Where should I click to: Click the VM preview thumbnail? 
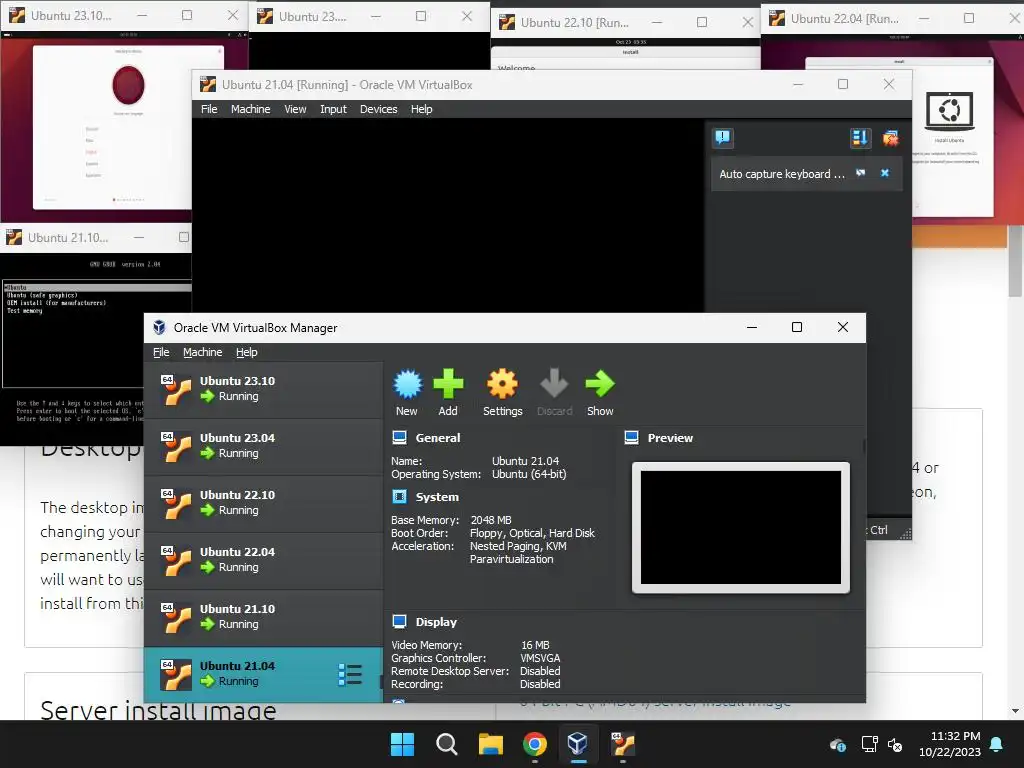click(741, 528)
